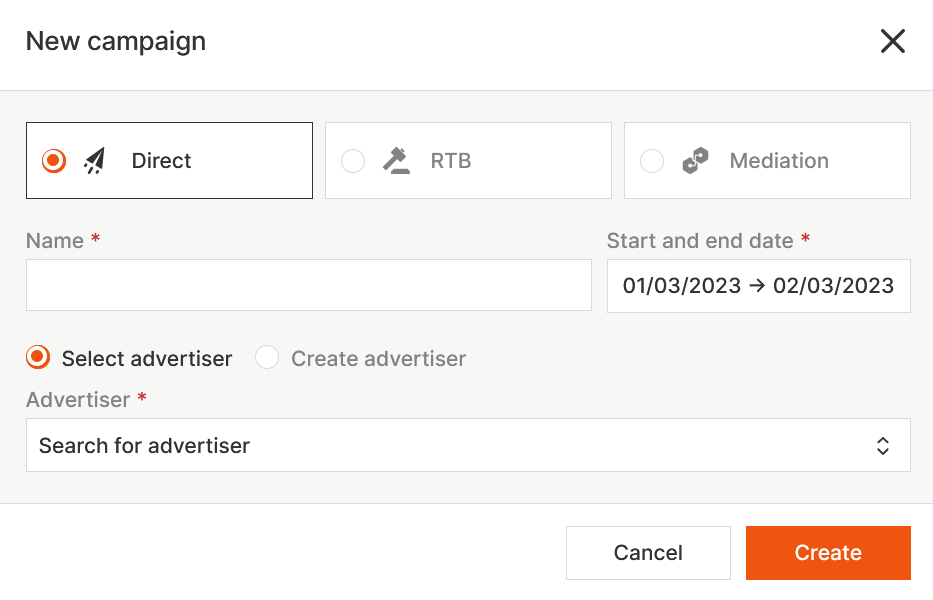Click the up-down chevron in Advertiser field
933x600 pixels.
click(x=883, y=446)
